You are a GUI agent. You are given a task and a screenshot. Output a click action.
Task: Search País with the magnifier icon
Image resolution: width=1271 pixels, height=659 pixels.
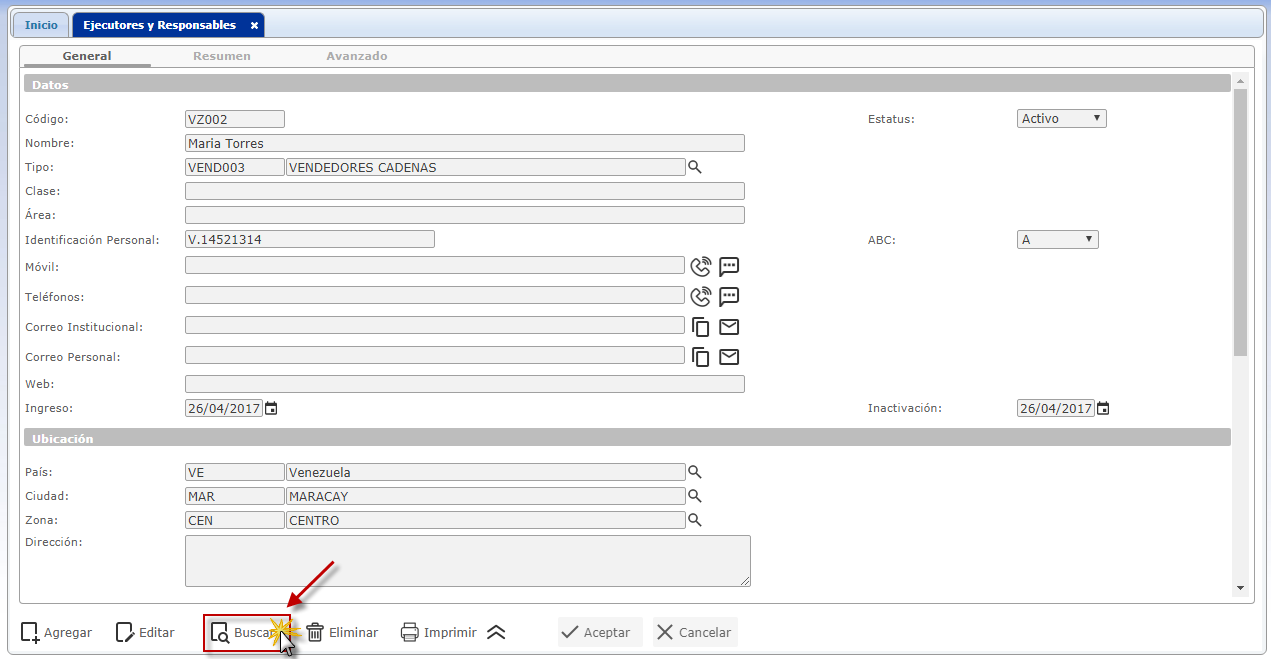pos(695,472)
